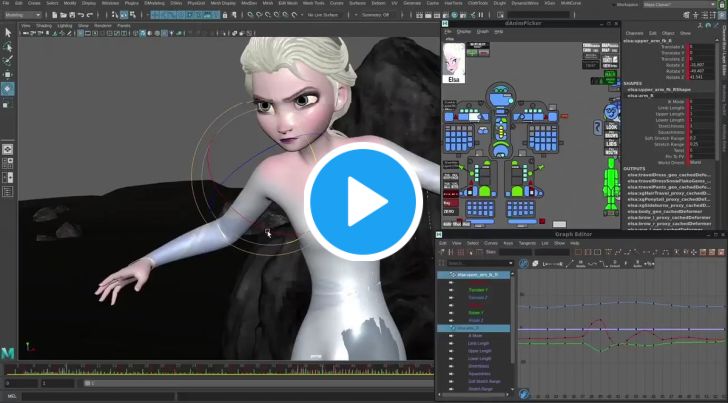Screen dimensions: 728x403
Task: Open the Modeling menu set dropdown
Action: click(x=23, y=15)
